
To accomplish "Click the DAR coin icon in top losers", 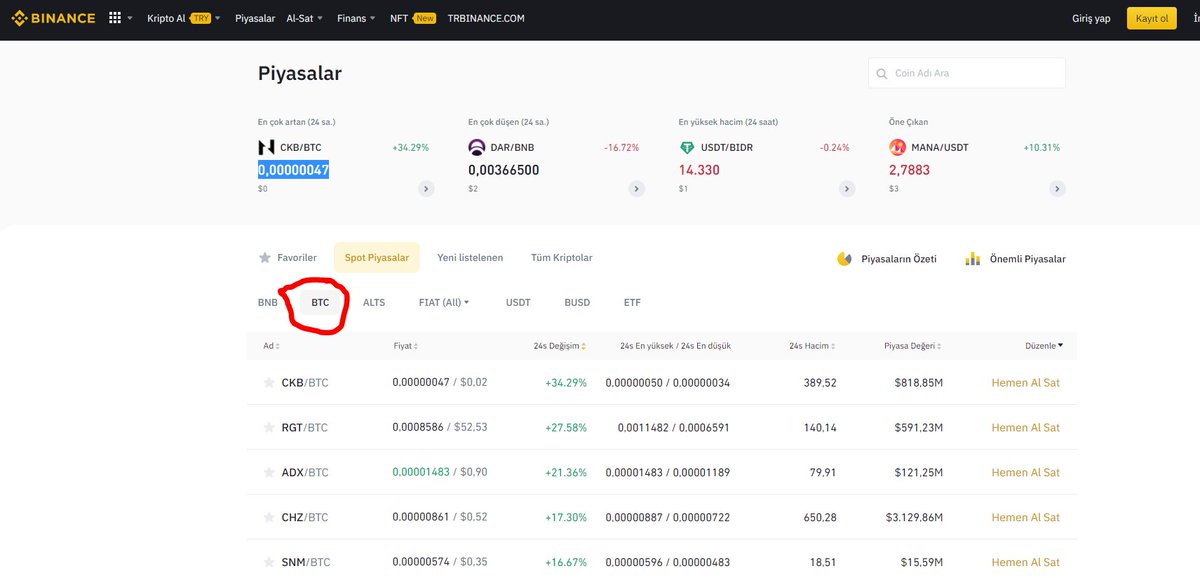I will point(477,147).
